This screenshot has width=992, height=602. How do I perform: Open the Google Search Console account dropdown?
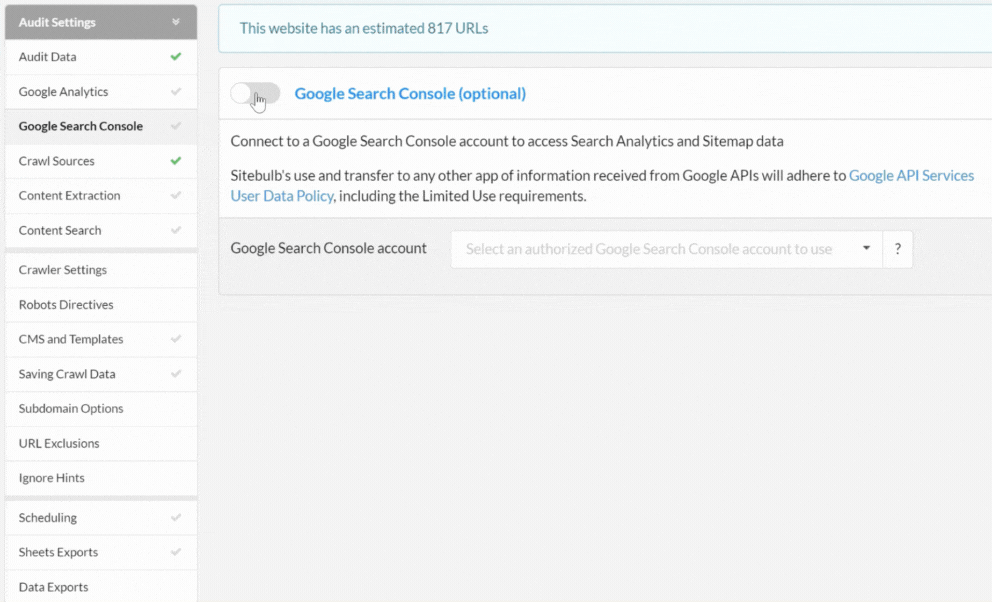pyautogui.click(x=666, y=249)
